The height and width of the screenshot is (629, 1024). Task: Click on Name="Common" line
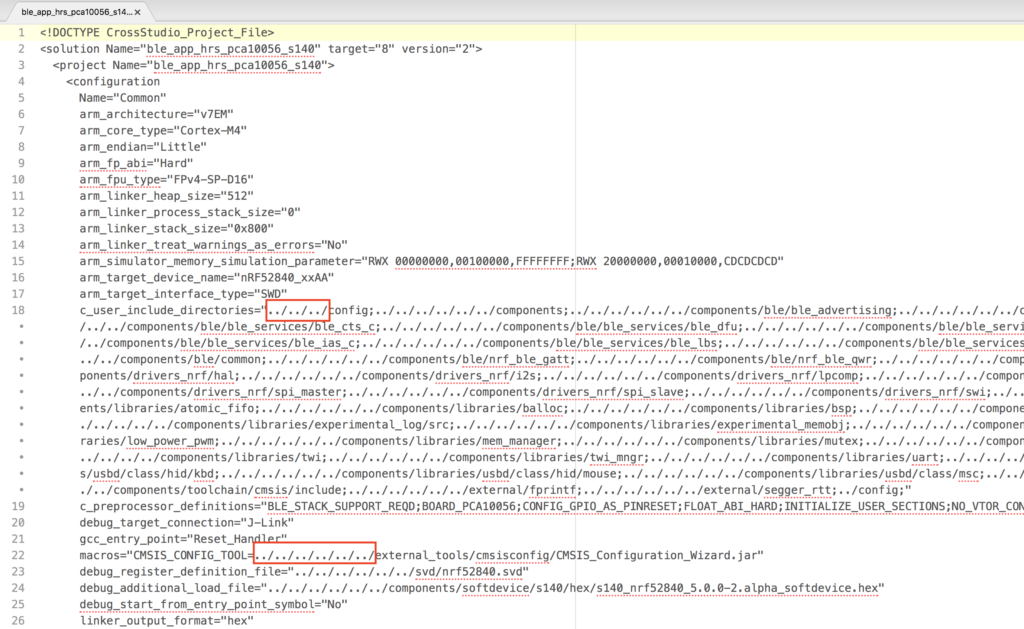pyautogui.click(x=123, y=97)
